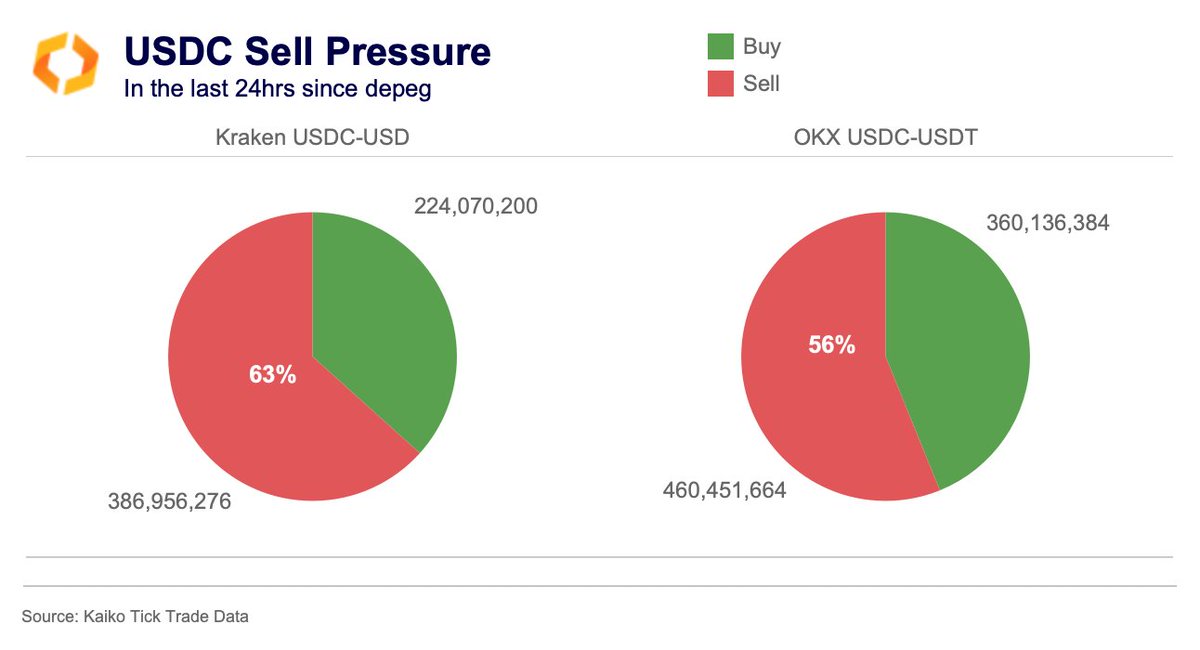Click the 224,070,200 Kraken buy value
Screen dimensions: 1200x650
coord(476,207)
